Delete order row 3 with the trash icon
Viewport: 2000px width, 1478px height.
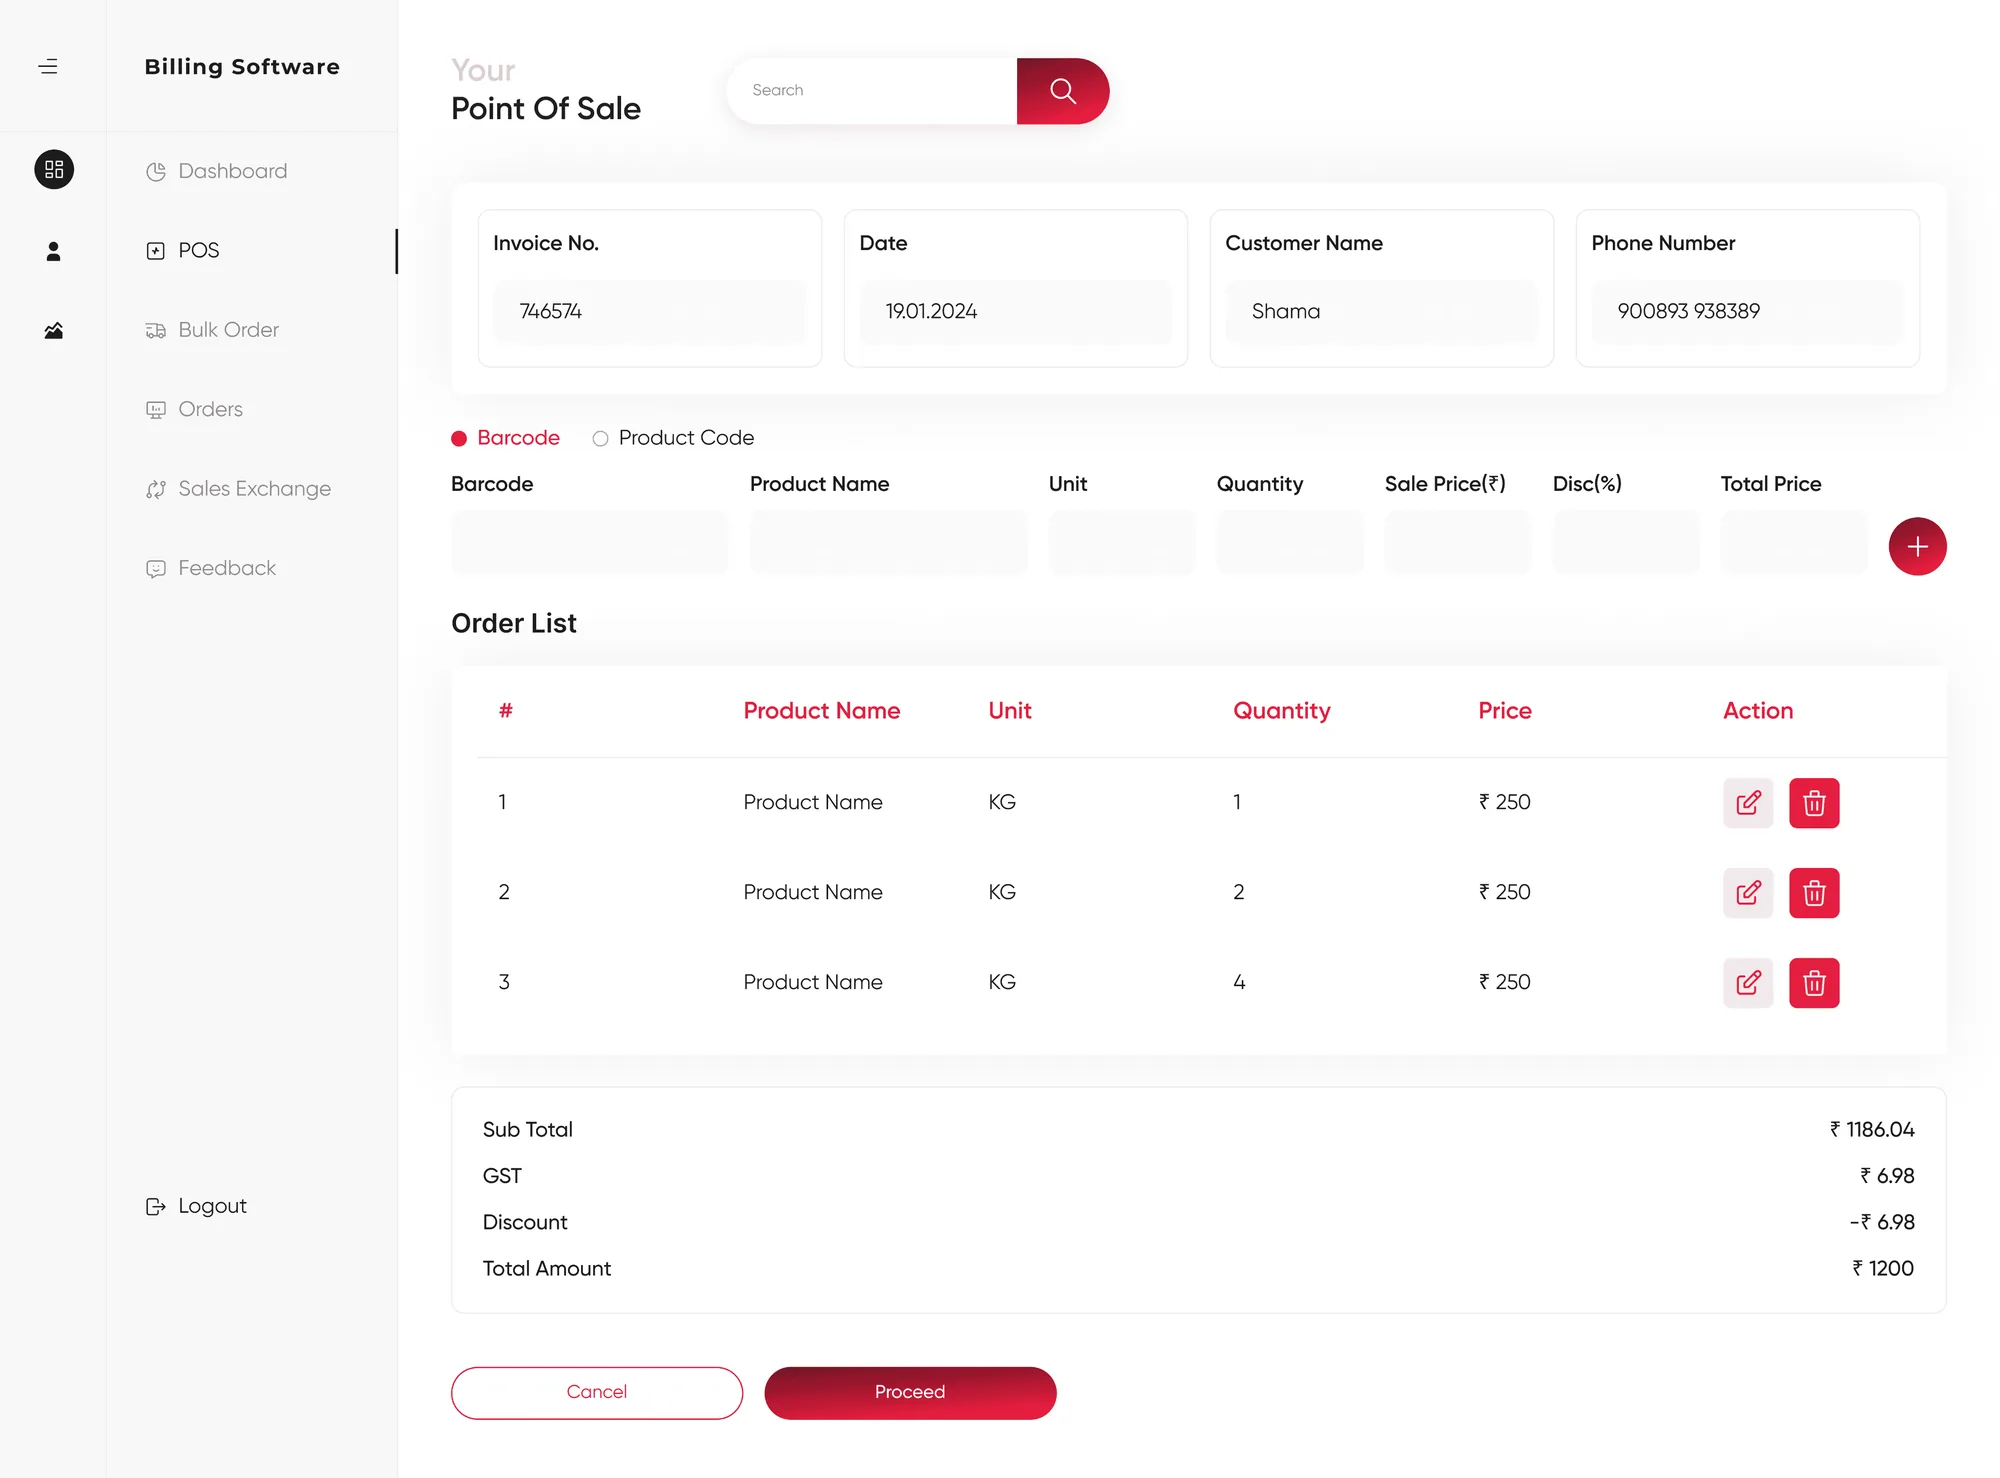1814,983
